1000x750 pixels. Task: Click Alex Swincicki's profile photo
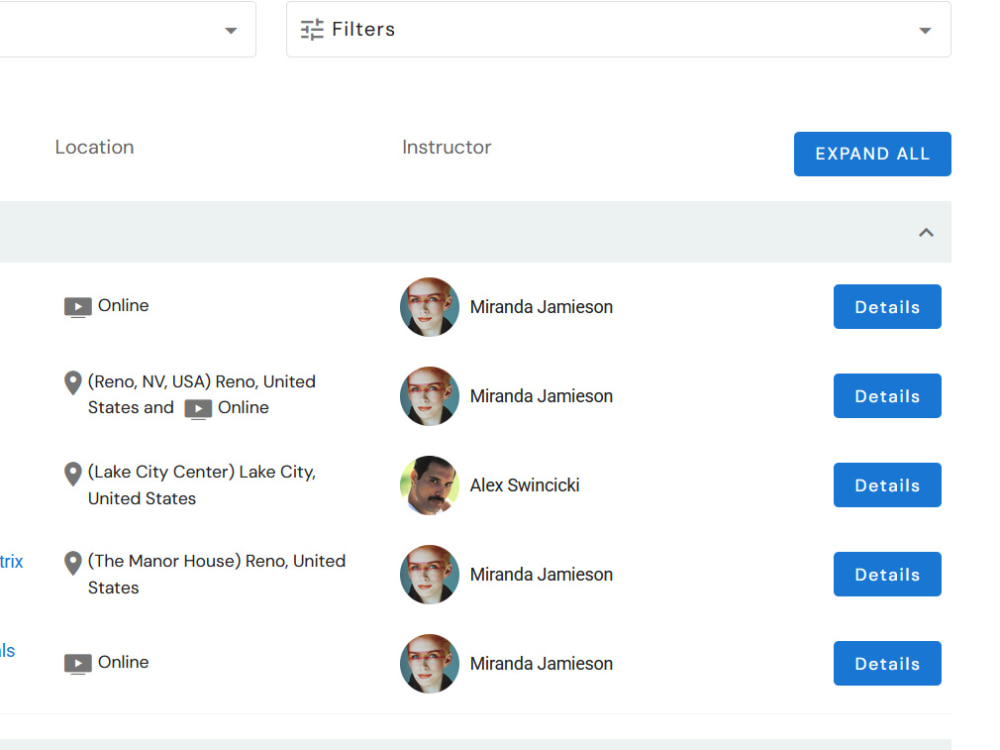(x=429, y=485)
